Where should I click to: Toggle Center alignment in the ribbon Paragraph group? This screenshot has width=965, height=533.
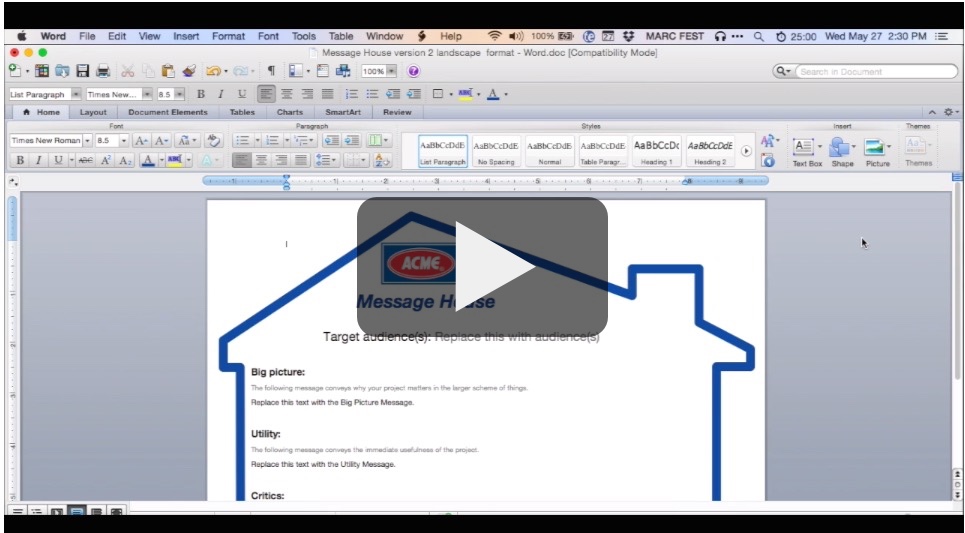point(262,161)
